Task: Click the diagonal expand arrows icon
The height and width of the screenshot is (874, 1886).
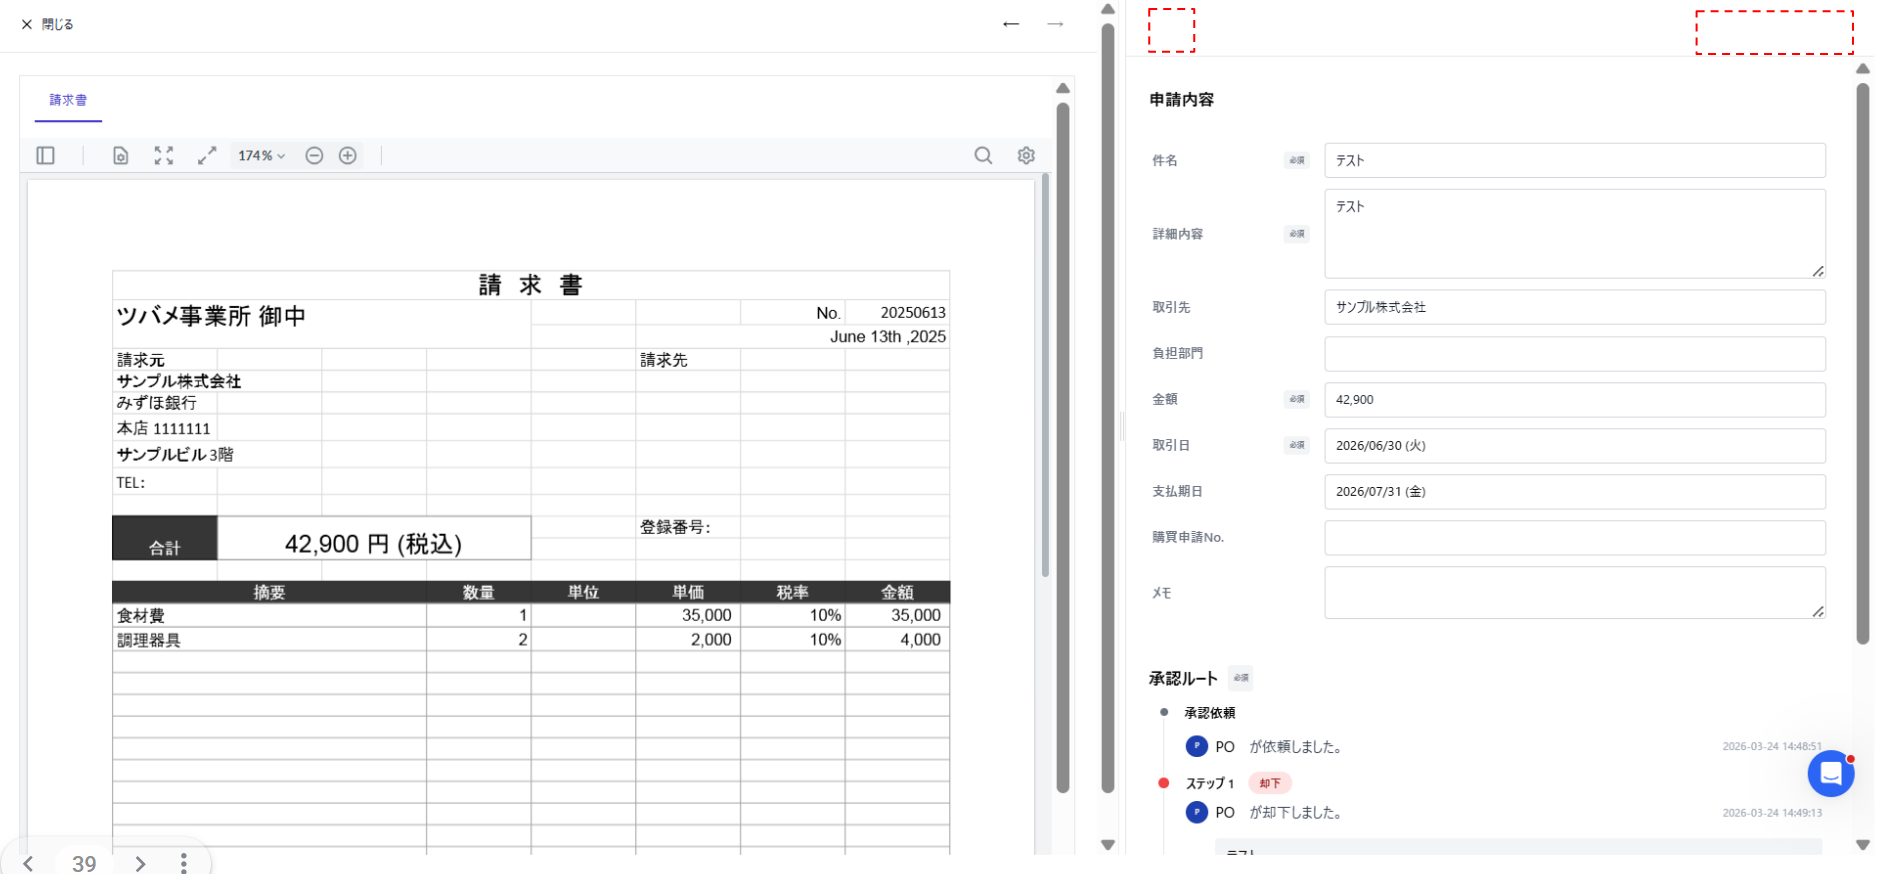Action: tap(207, 155)
